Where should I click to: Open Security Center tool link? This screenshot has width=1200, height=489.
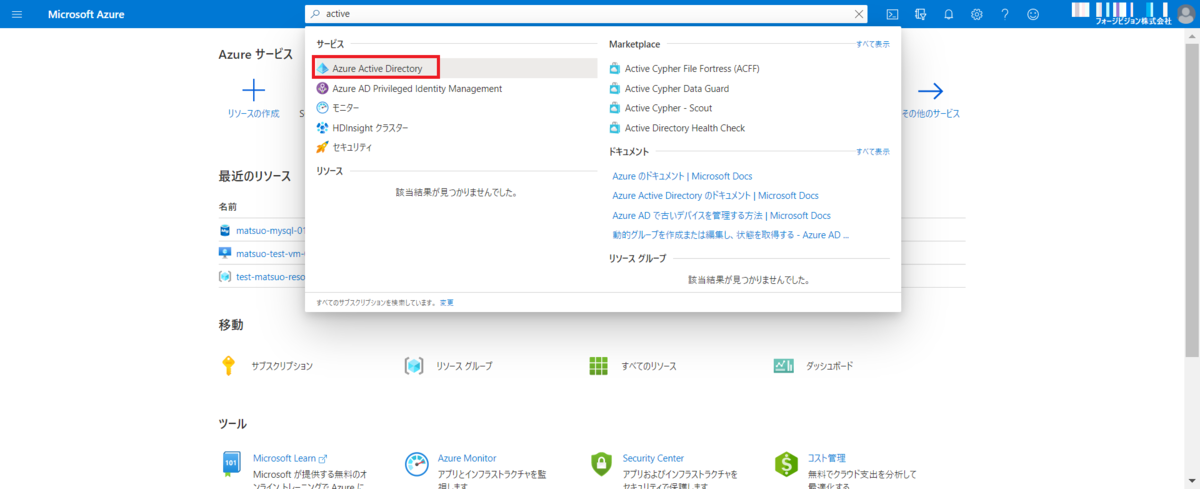pyautogui.click(x=653, y=458)
